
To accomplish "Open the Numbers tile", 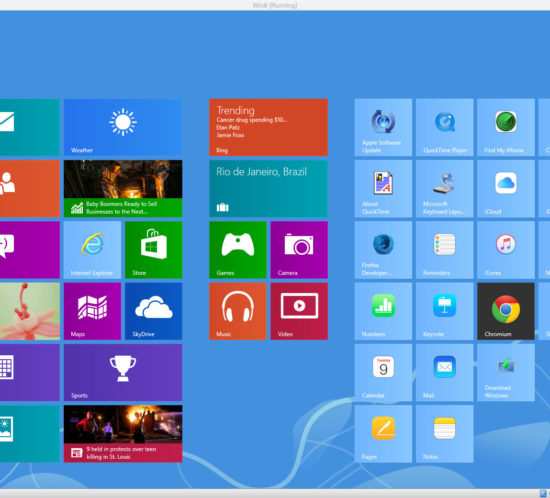I will pos(383,311).
